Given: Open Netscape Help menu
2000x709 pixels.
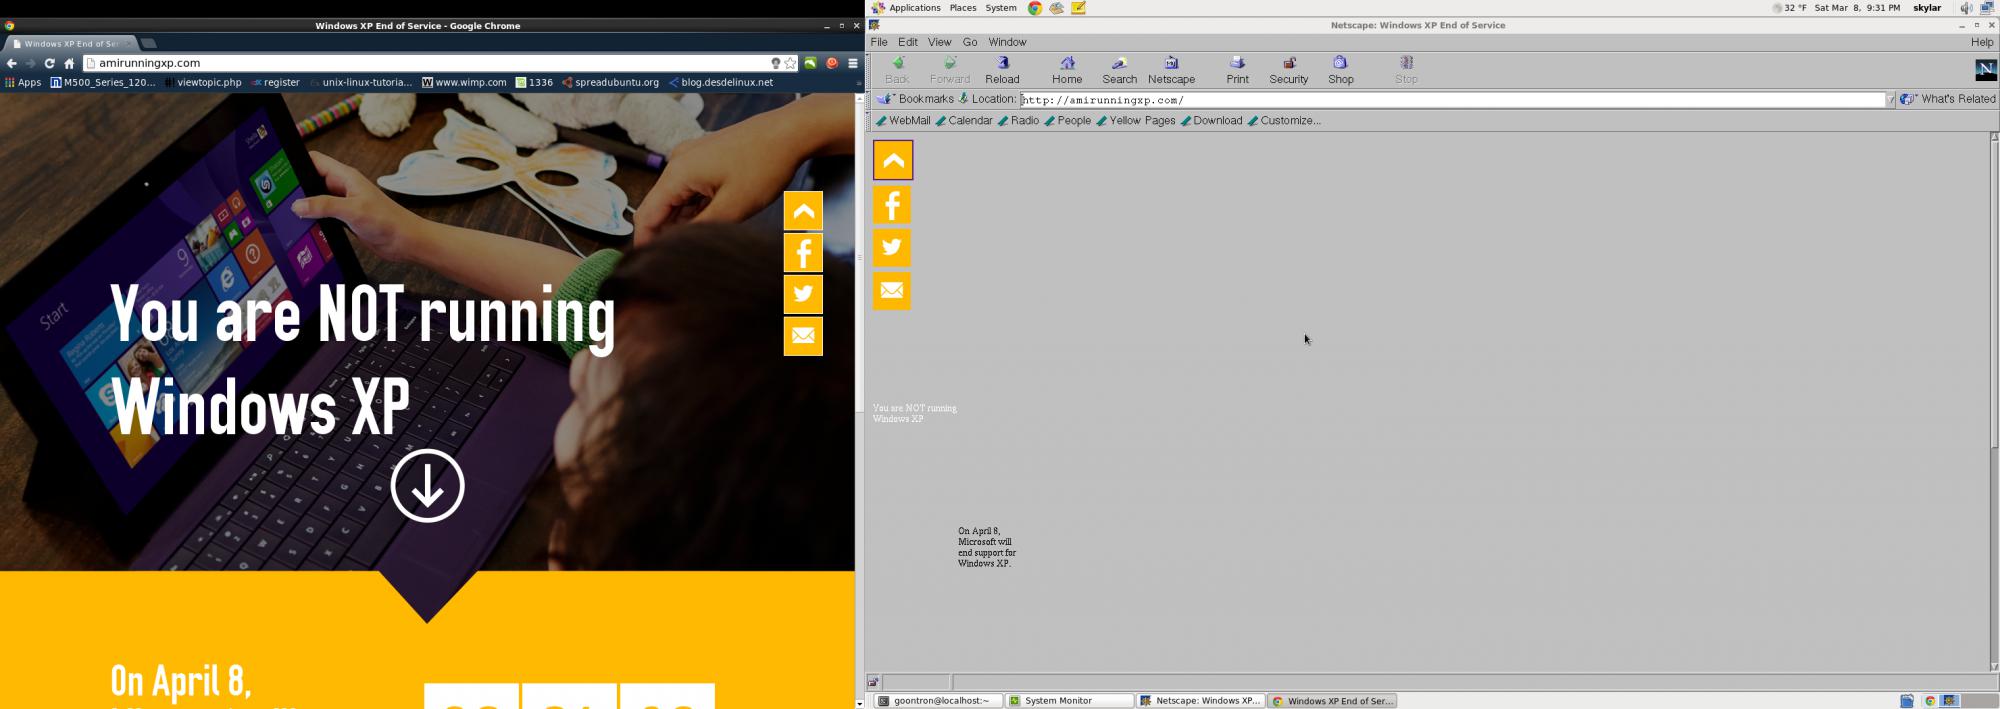Looking at the screenshot, I should (x=1982, y=42).
